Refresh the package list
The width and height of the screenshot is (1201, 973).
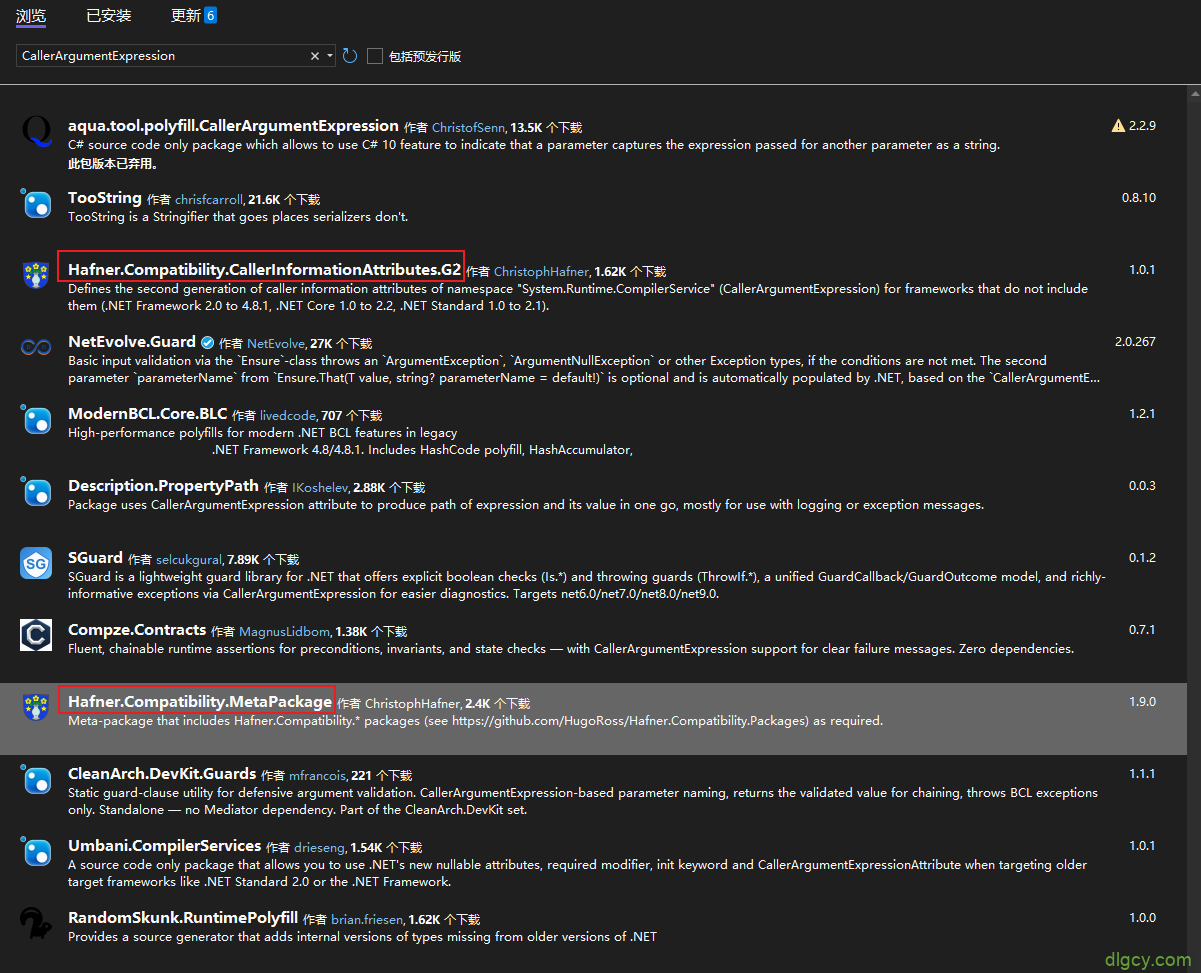[350, 56]
